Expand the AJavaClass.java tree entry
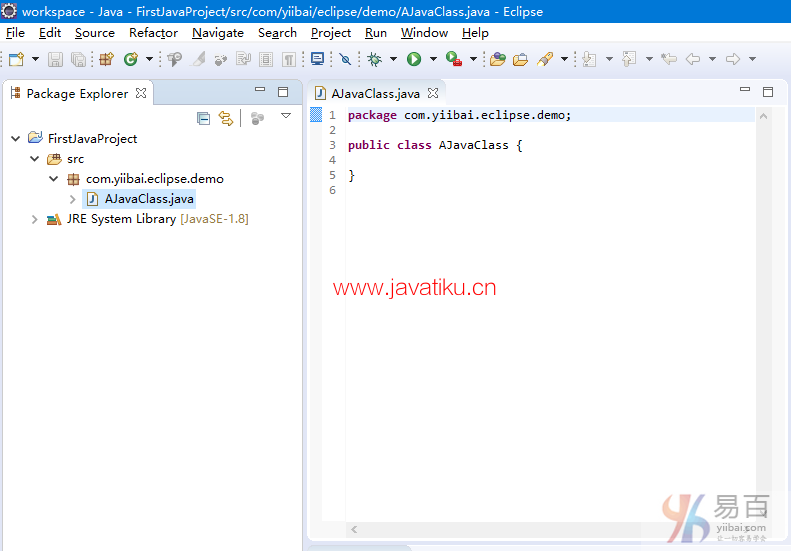The height and width of the screenshot is (551, 791). [x=72, y=199]
